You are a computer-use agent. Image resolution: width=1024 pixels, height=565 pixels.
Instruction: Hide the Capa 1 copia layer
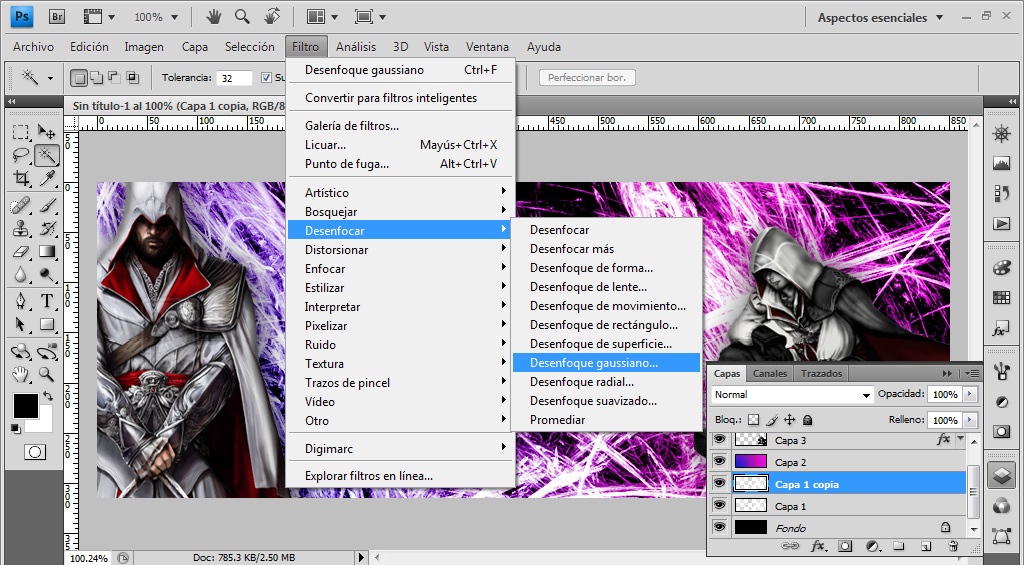(x=719, y=483)
